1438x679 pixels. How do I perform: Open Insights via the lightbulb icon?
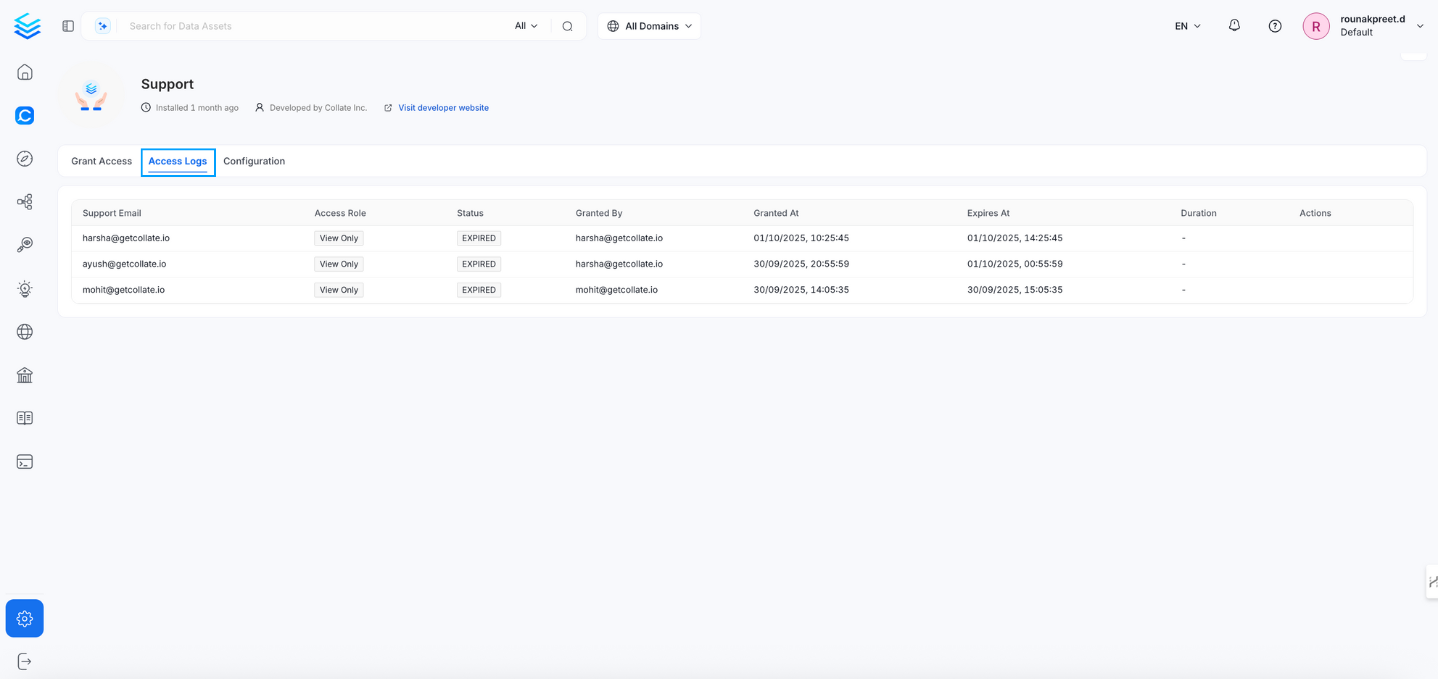point(25,289)
